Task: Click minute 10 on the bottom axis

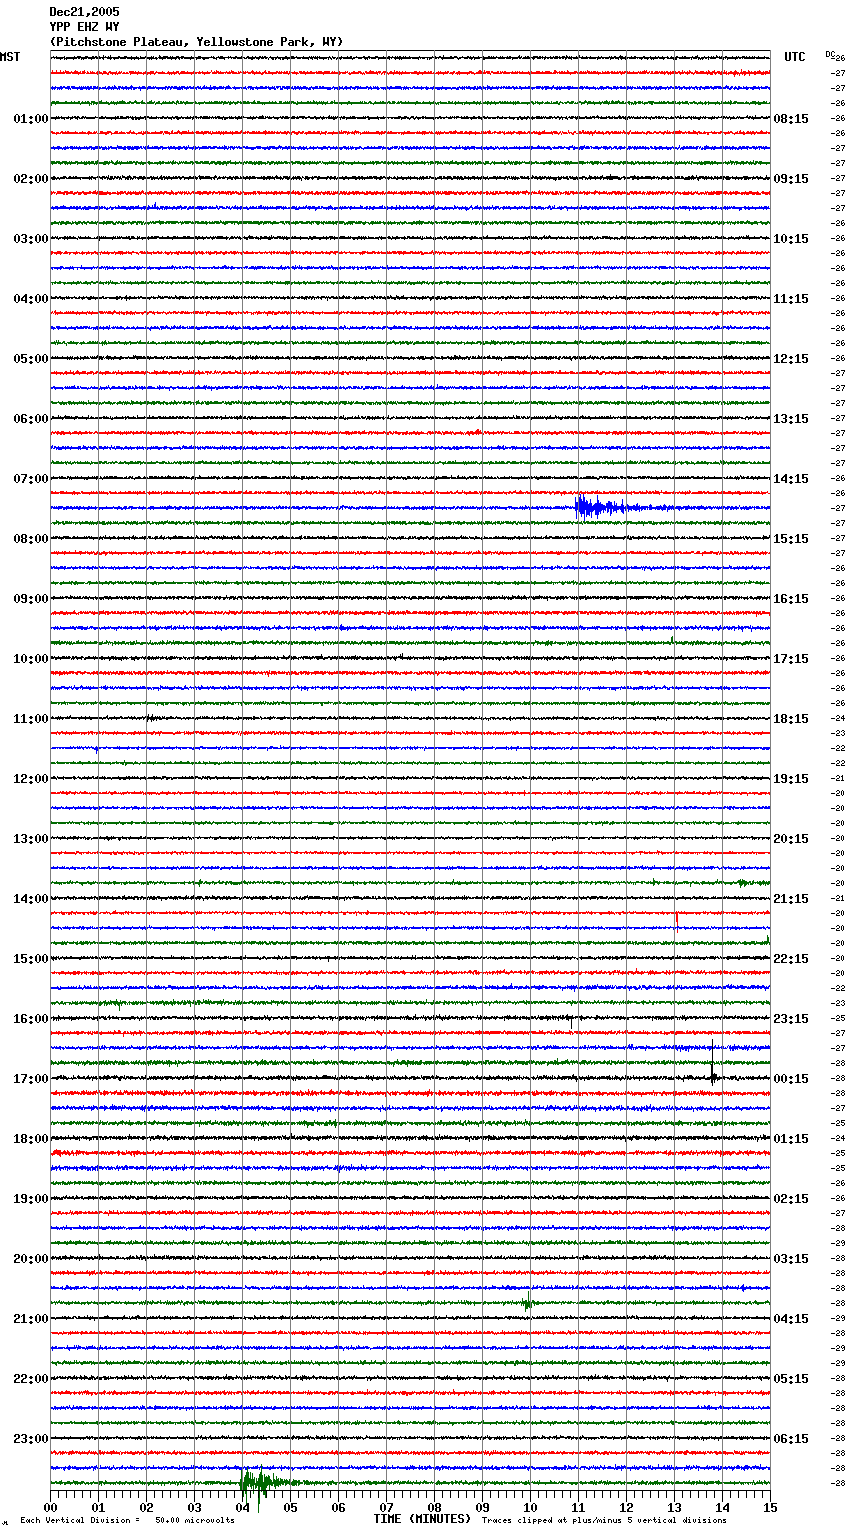Action: tap(530, 1507)
